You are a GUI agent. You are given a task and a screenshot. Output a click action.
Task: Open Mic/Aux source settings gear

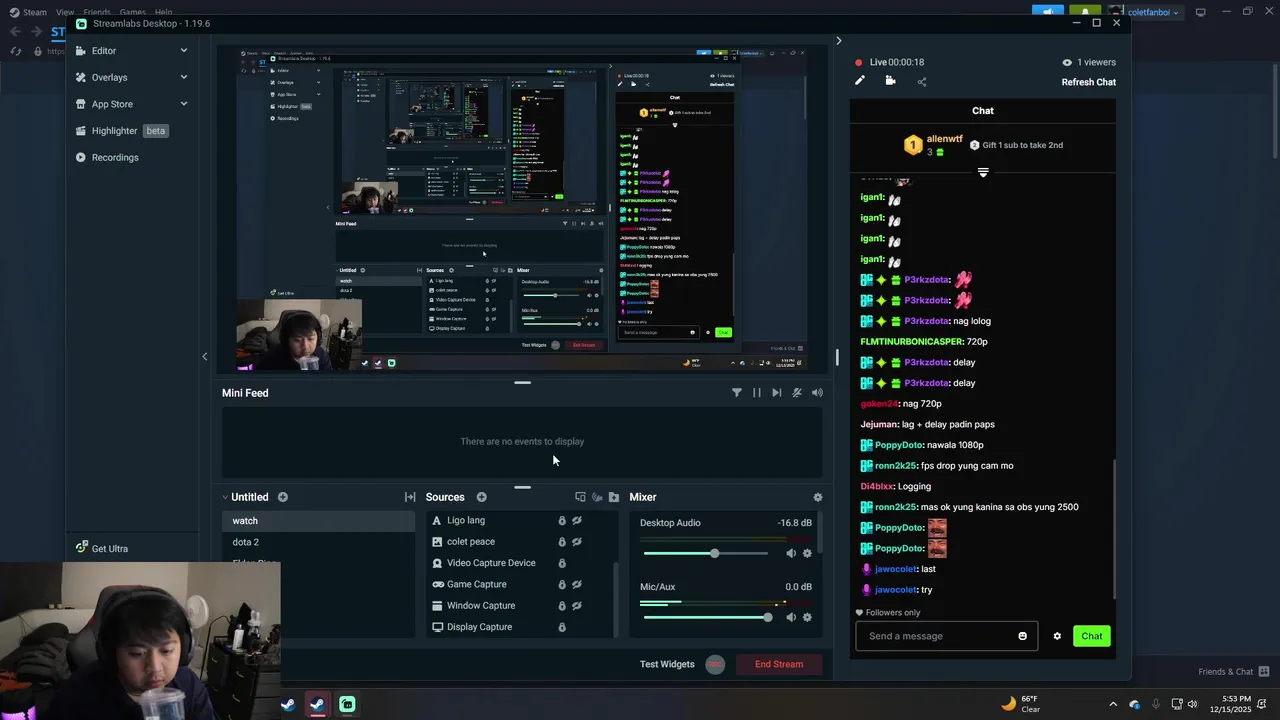click(x=808, y=617)
